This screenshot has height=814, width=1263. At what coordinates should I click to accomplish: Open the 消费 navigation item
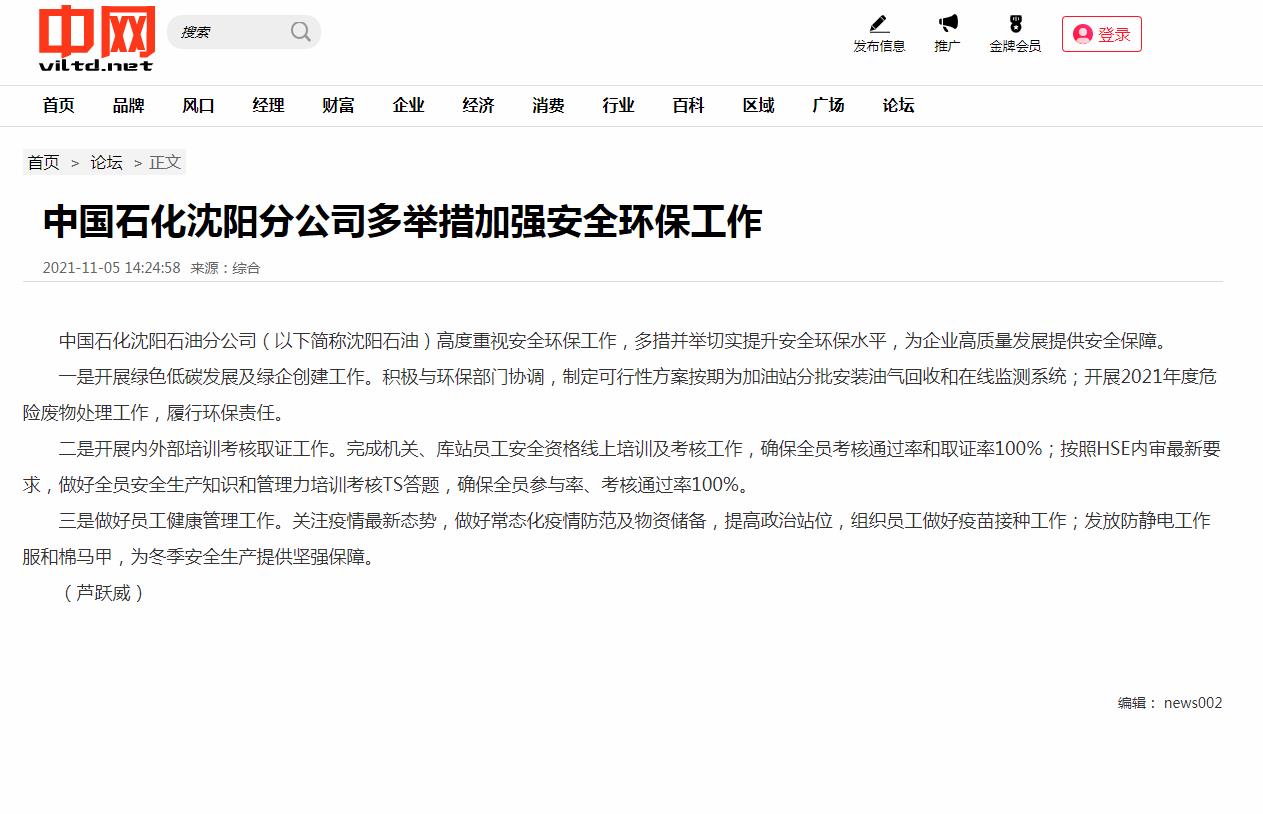click(549, 105)
